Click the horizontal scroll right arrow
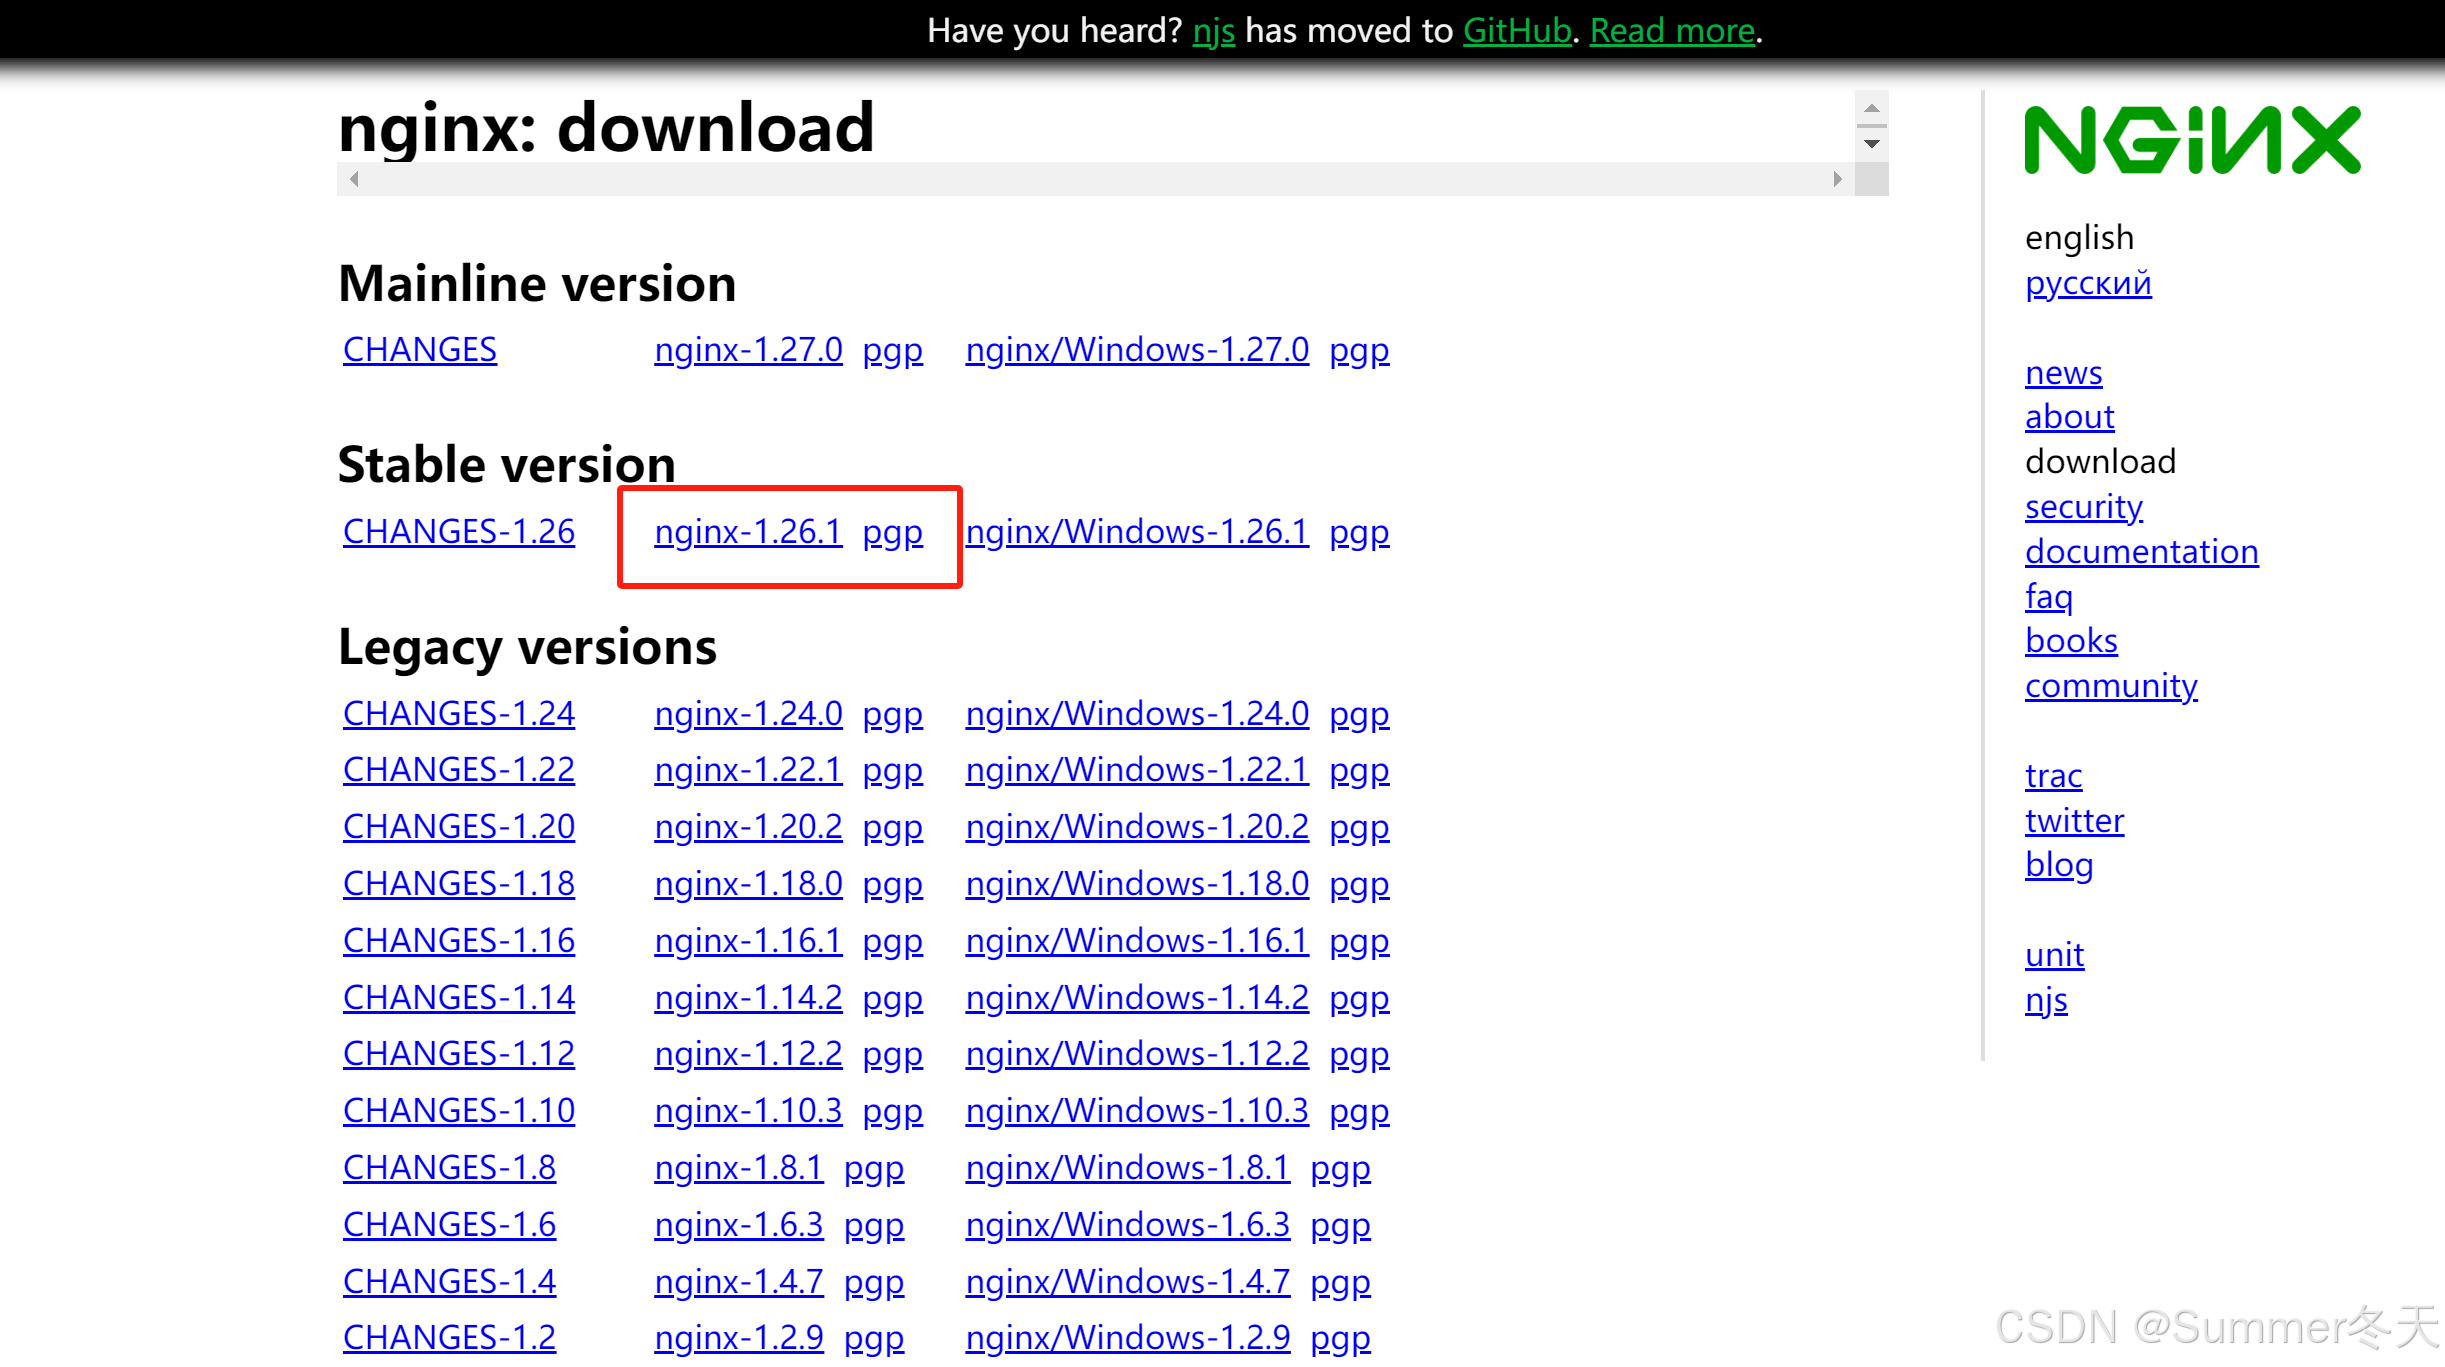This screenshot has width=2445, height=1367. pos(1837,179)
